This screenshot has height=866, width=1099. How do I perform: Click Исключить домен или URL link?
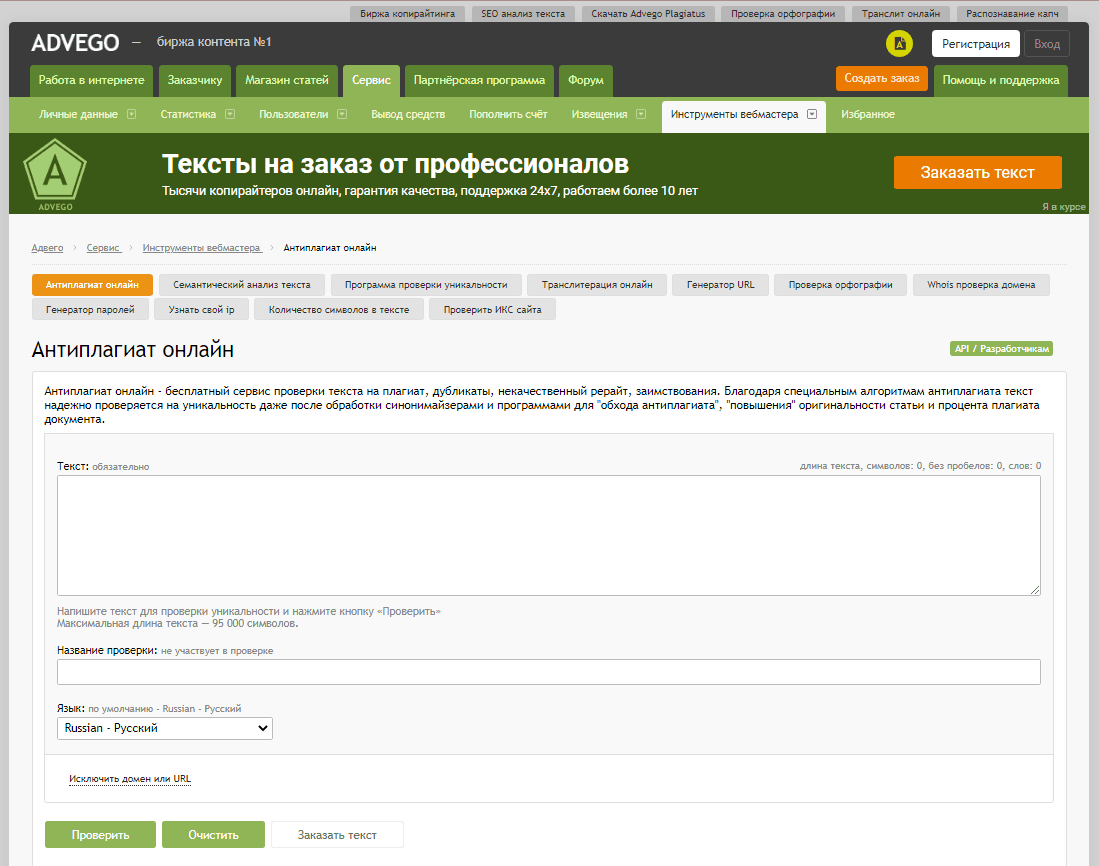tap(130, 778)
